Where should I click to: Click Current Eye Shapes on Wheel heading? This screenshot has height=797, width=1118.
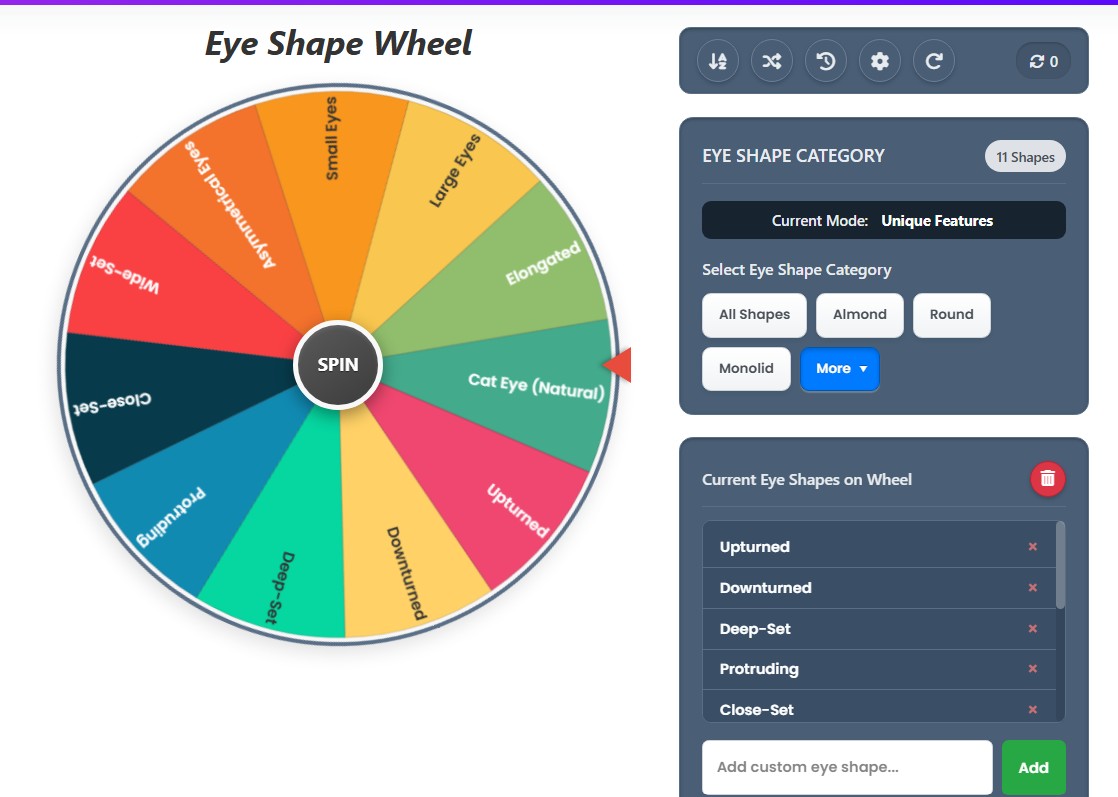click(x=806, y=480)
